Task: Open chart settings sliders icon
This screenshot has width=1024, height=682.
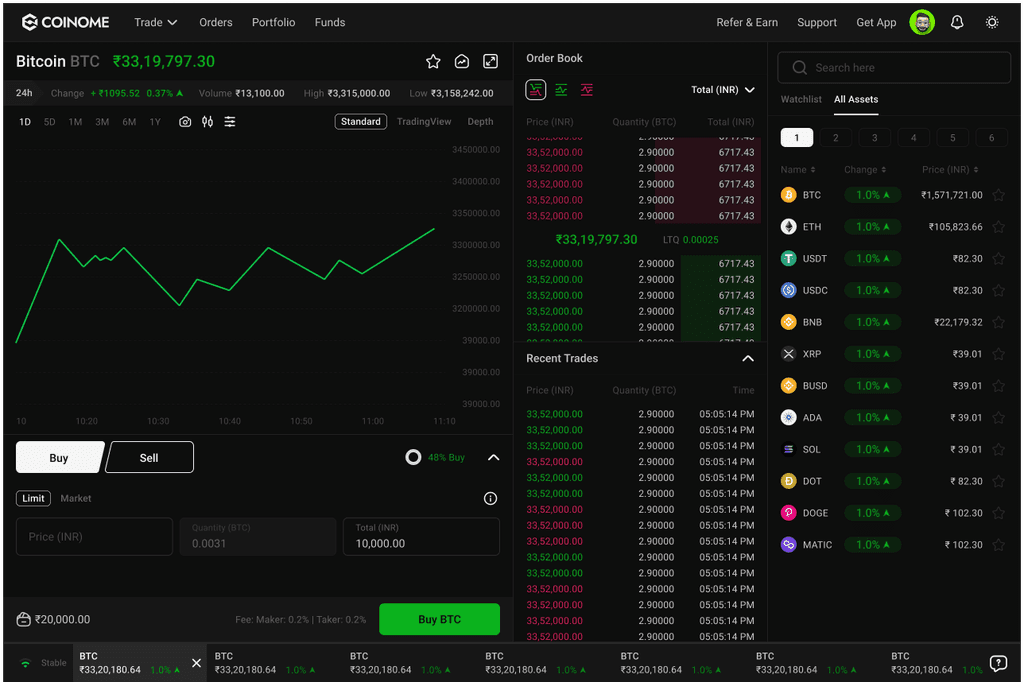Action: coord(230,122)
